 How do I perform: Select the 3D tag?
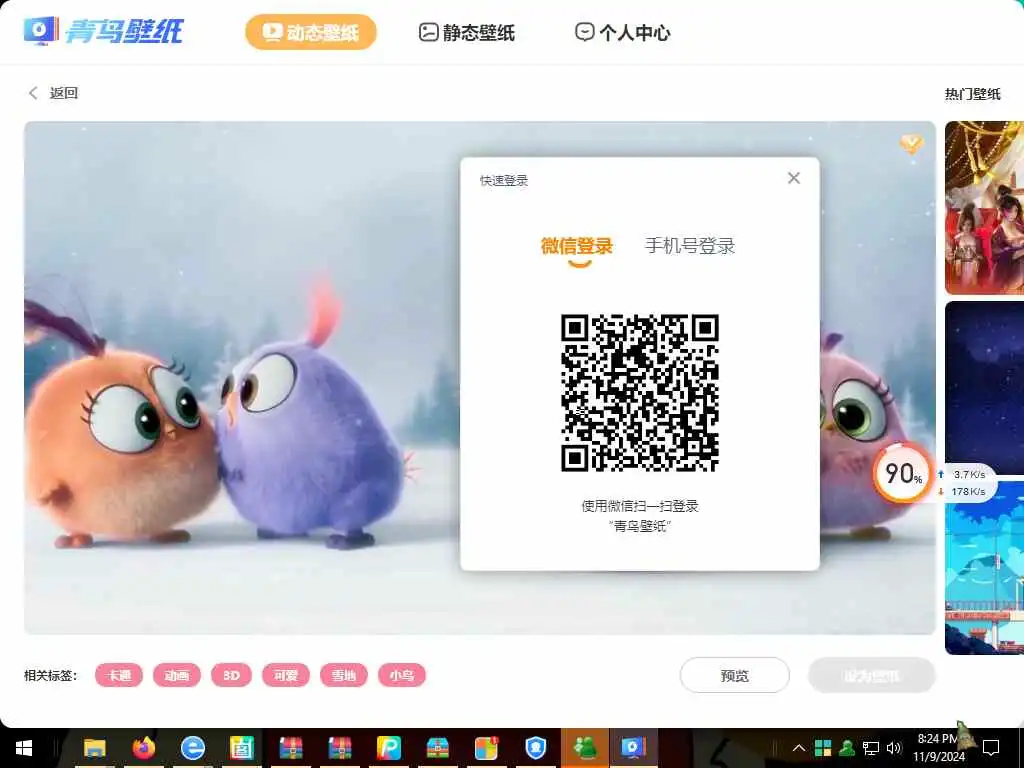point(231,675)
